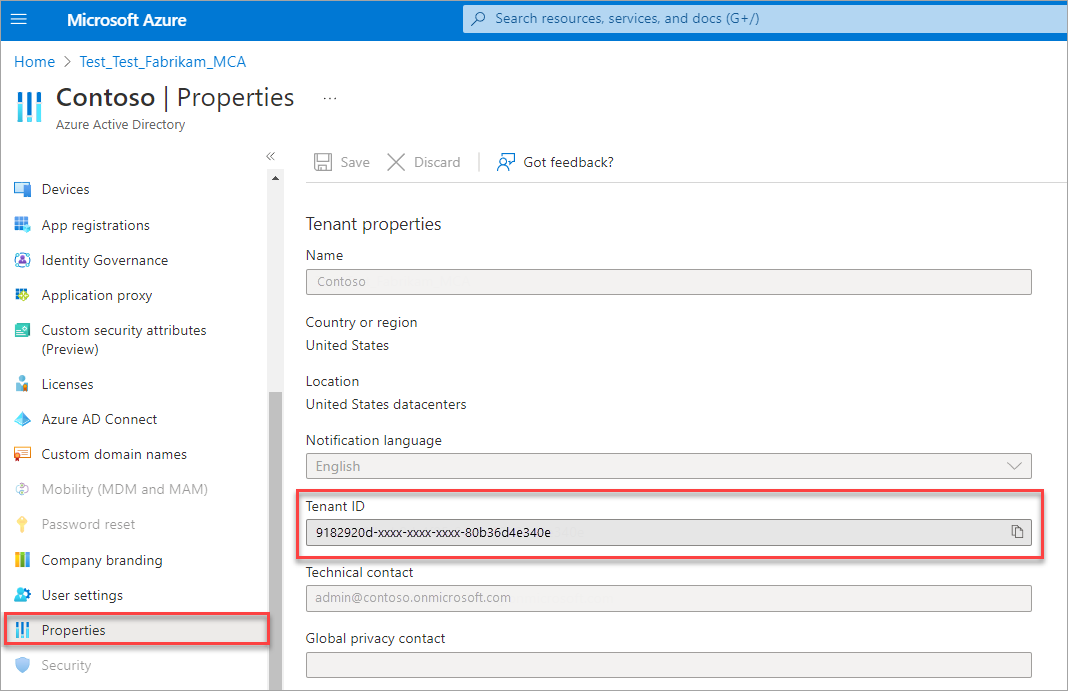This screenshot has height=691, width=1068.
Task: Click the User settings gear icon
Action: [22, 594]
